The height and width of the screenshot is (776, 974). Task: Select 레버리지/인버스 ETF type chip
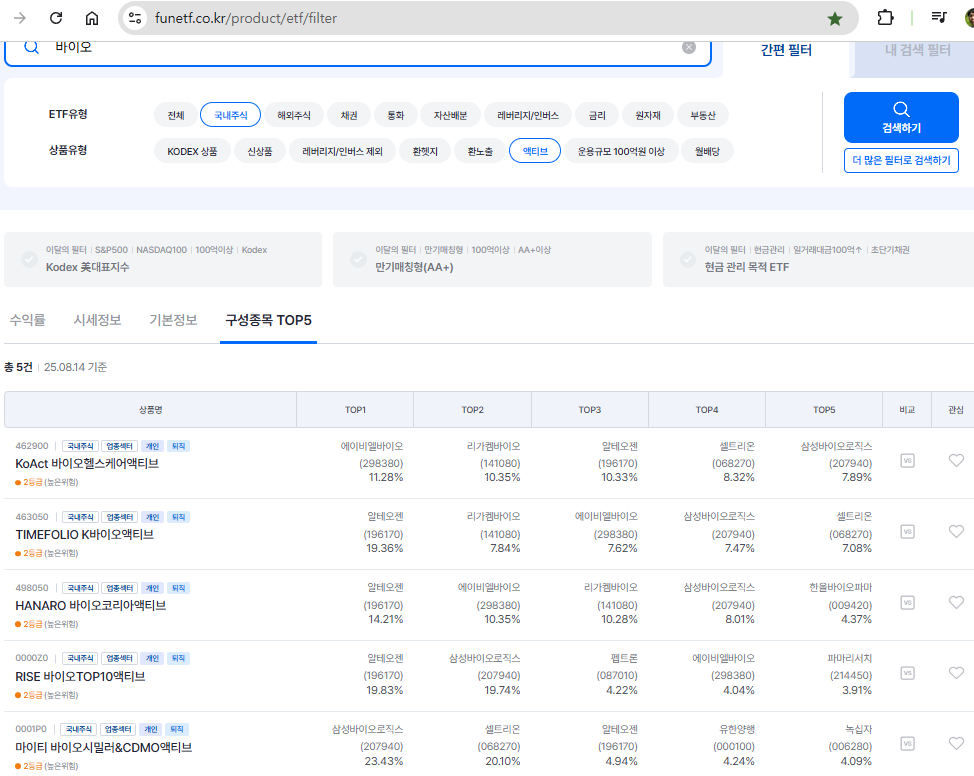(x=528, y=115)
